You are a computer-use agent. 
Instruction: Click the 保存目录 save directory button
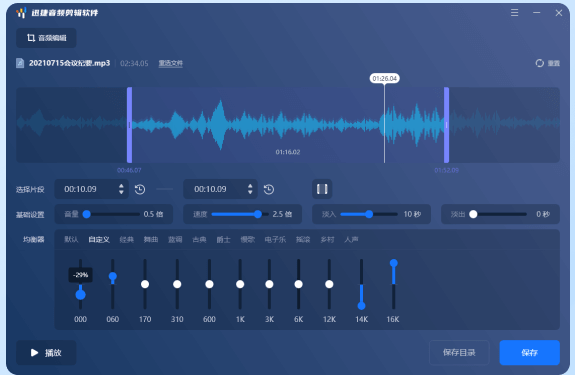coord(459,353)
